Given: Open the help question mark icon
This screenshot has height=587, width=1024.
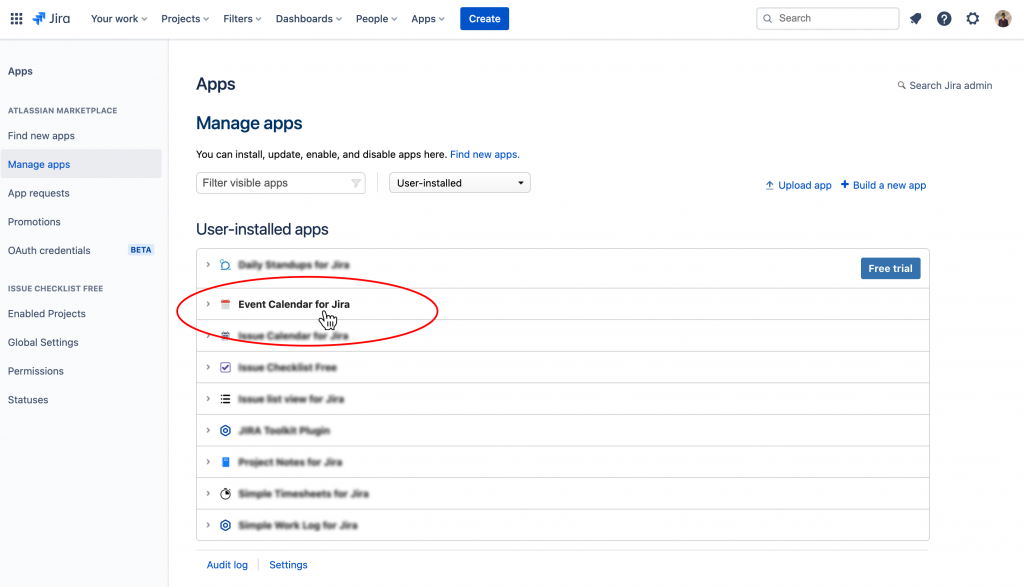Looking at the screenshot, I should 944,18.
